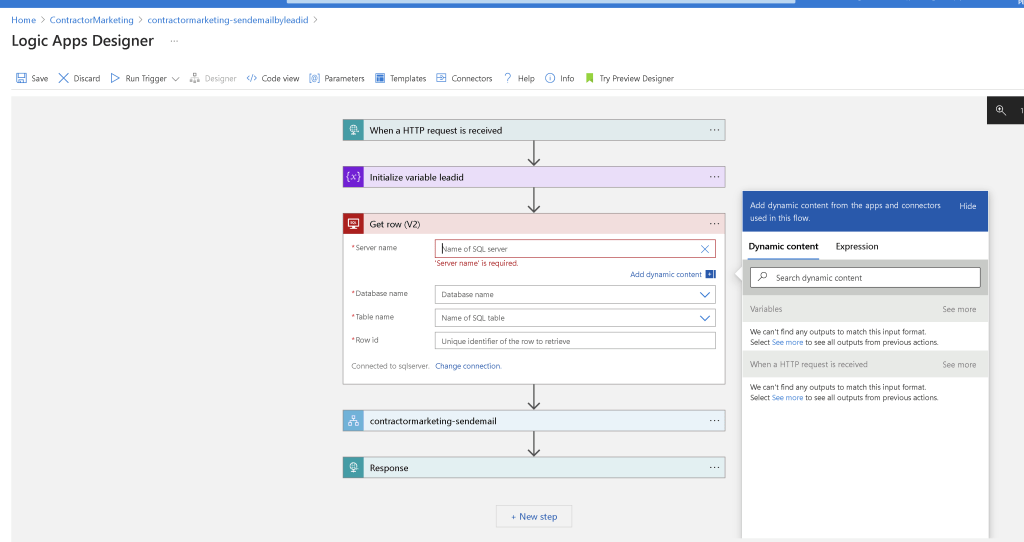The image size is (1024, 542).
Task: Expand Initialize variable leadid step
Action: click(x=534, y=177)
